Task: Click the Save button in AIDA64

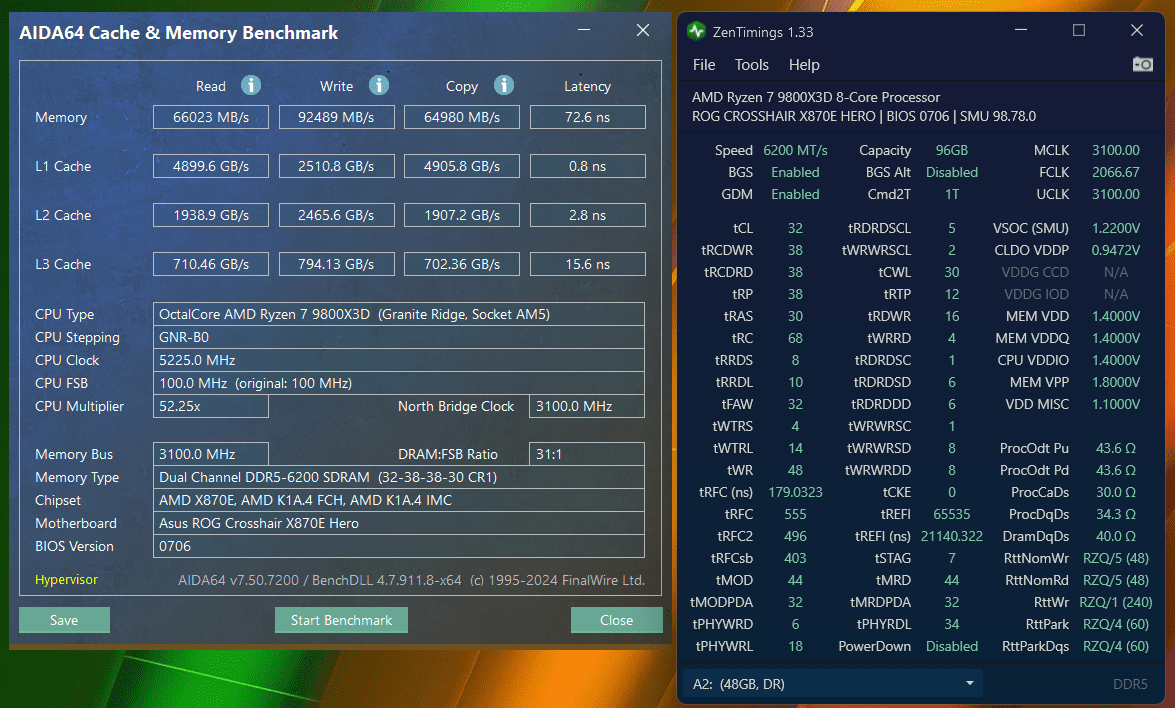Action: point(64,620)
